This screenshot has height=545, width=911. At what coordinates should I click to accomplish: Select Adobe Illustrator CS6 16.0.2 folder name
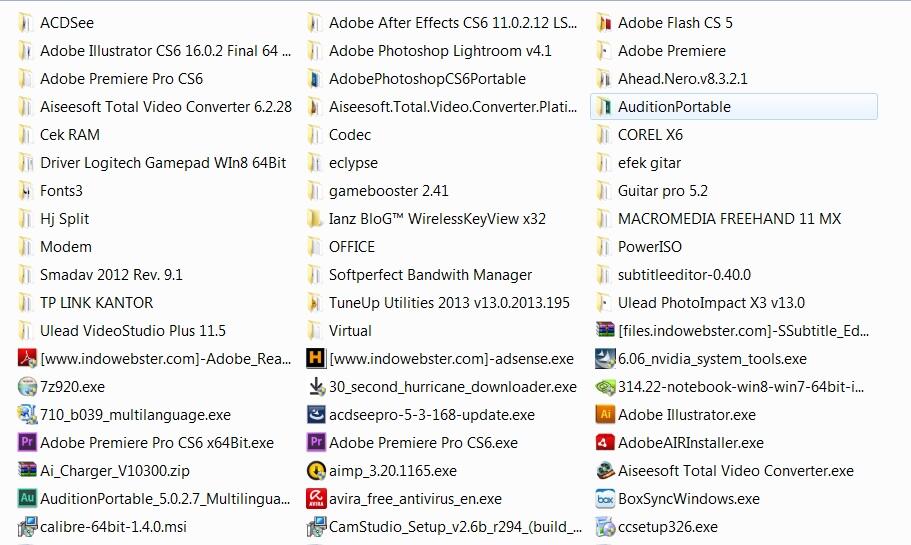tap(166, 51)
